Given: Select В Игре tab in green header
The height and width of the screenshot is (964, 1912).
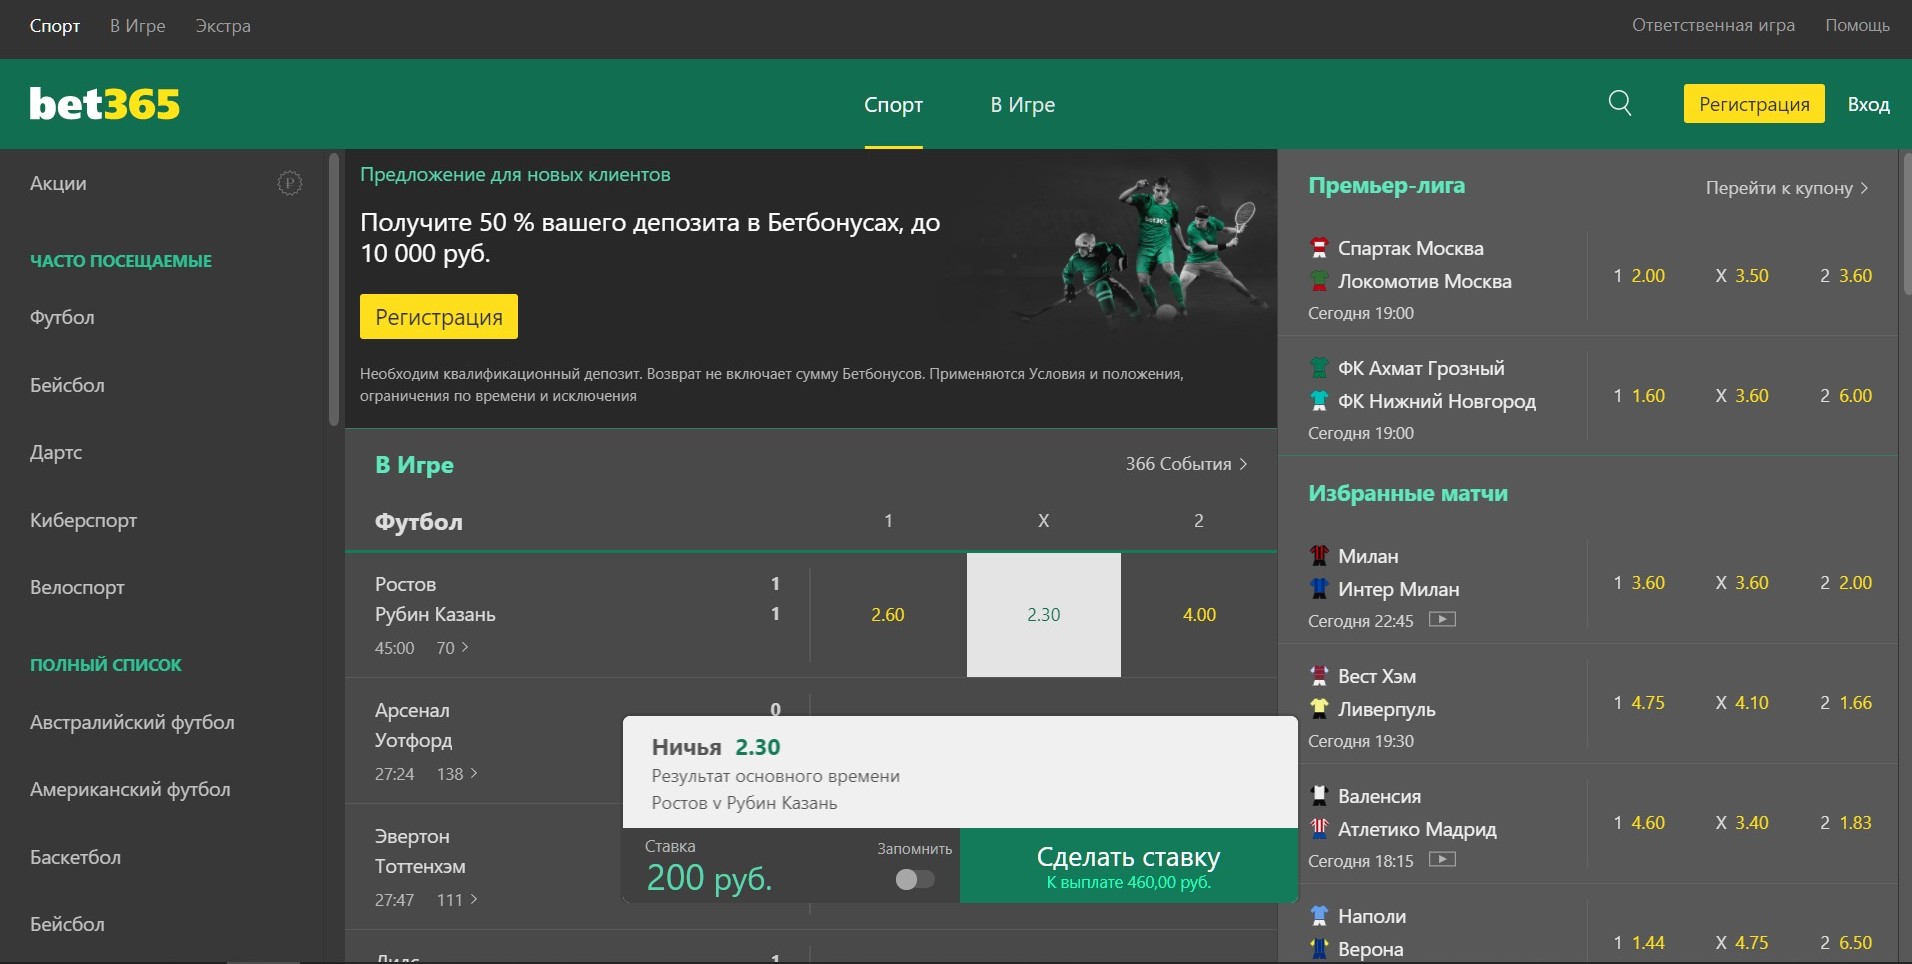Looking at the screenshot, I should pos(1023,105).
